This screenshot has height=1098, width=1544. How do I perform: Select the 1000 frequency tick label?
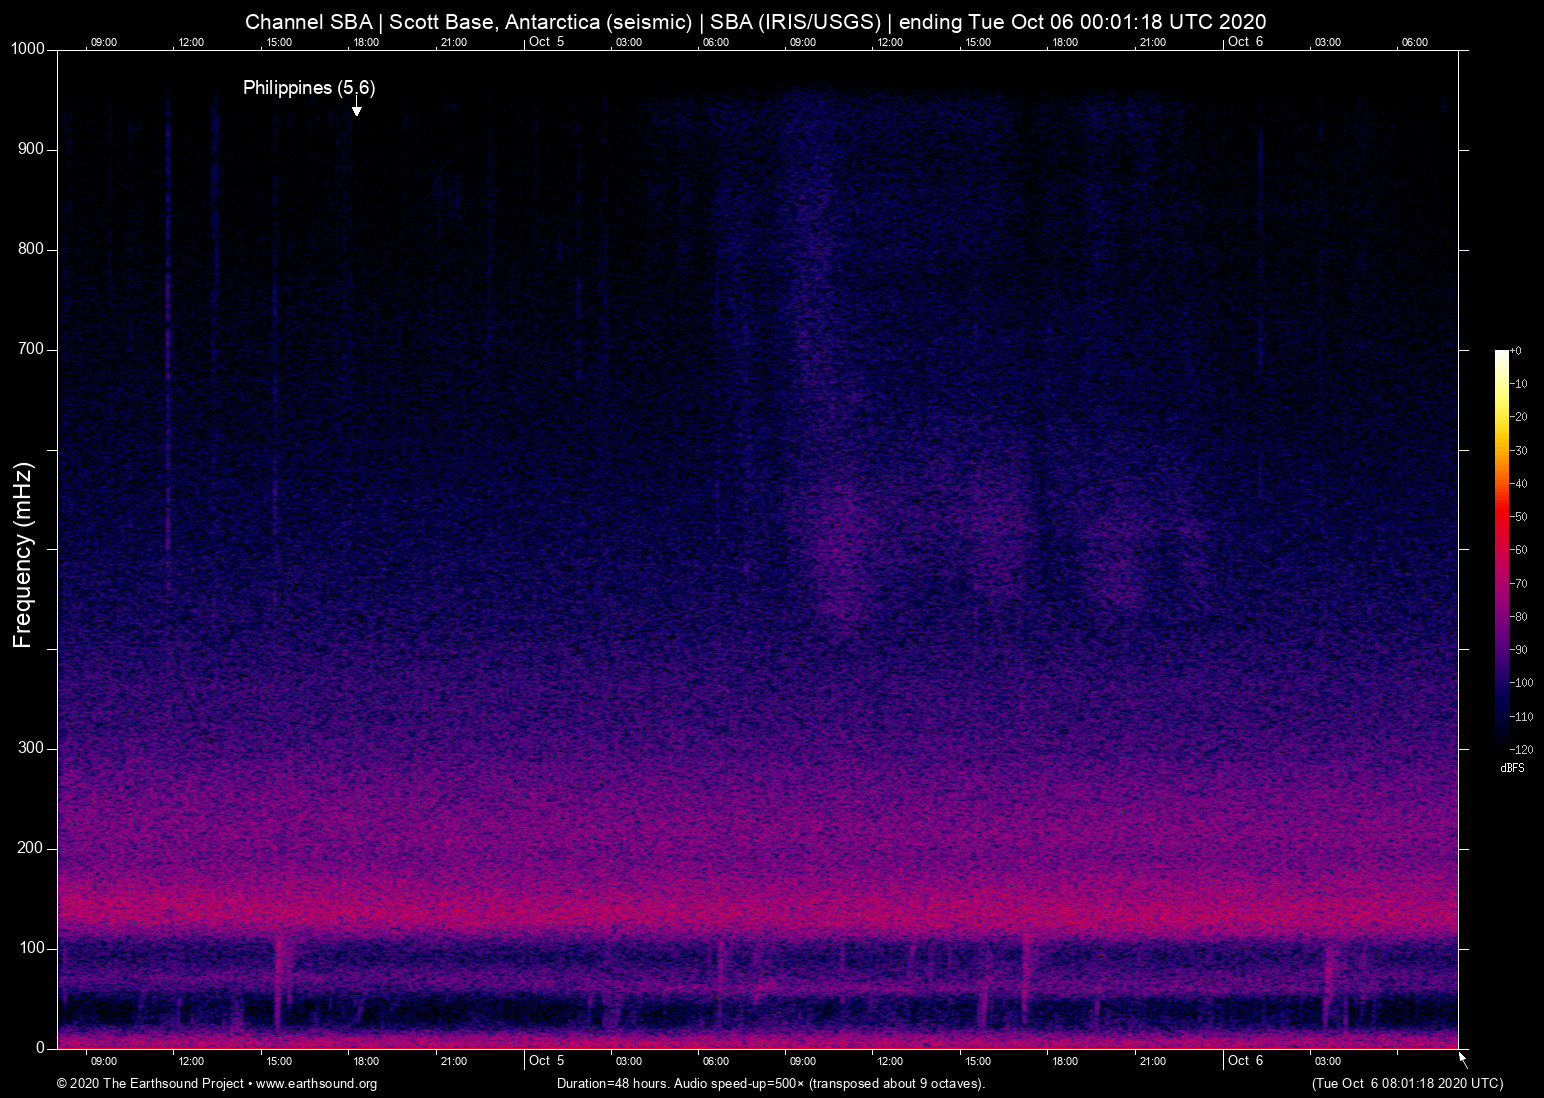pyautogui.click(x=26, y=48)
